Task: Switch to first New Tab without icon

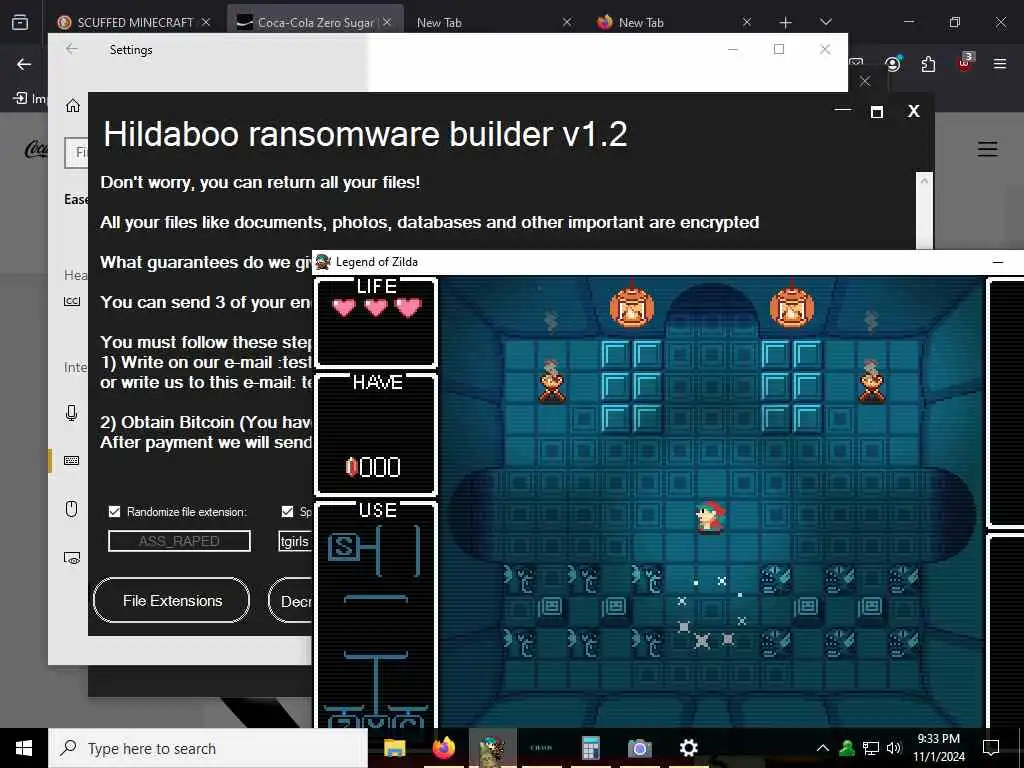Action: (x=439, y=22)
